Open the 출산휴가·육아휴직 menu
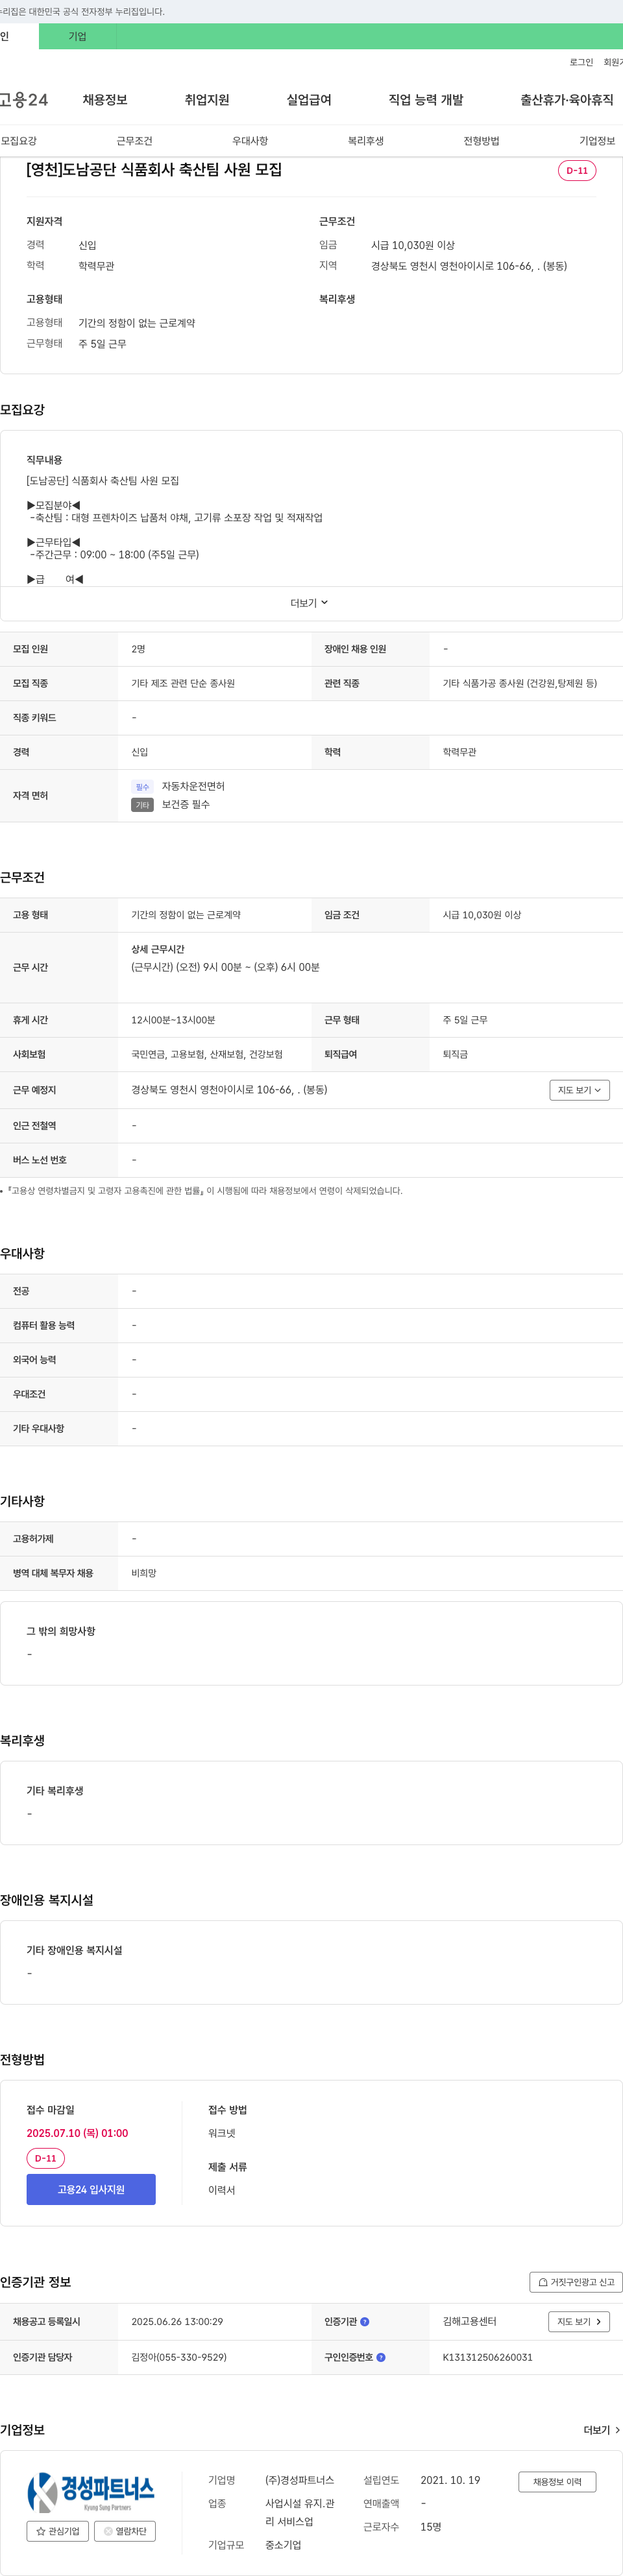 pyautogui.click(x=567, y=100)
